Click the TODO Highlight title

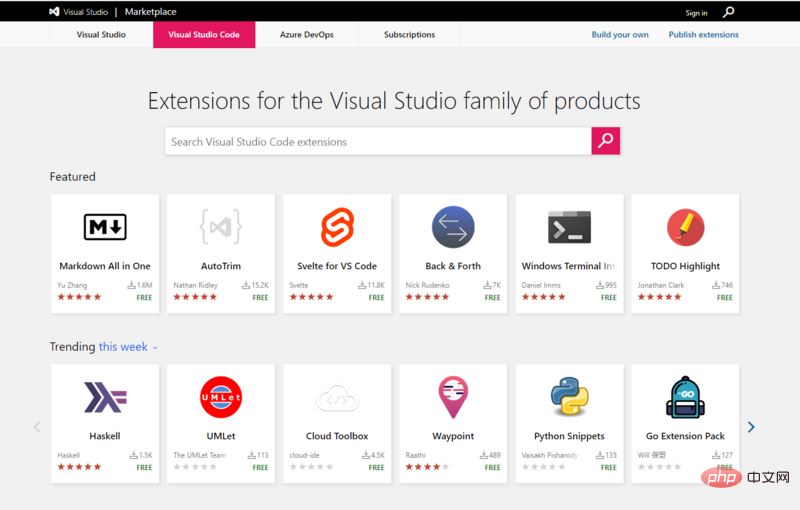coord(686,266)
